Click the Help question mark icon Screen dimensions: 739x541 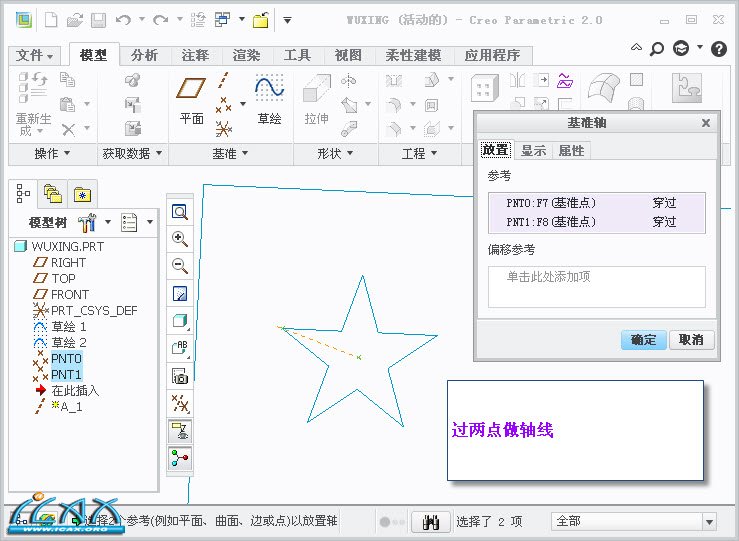pyautogui.click(x=719, y=48)
